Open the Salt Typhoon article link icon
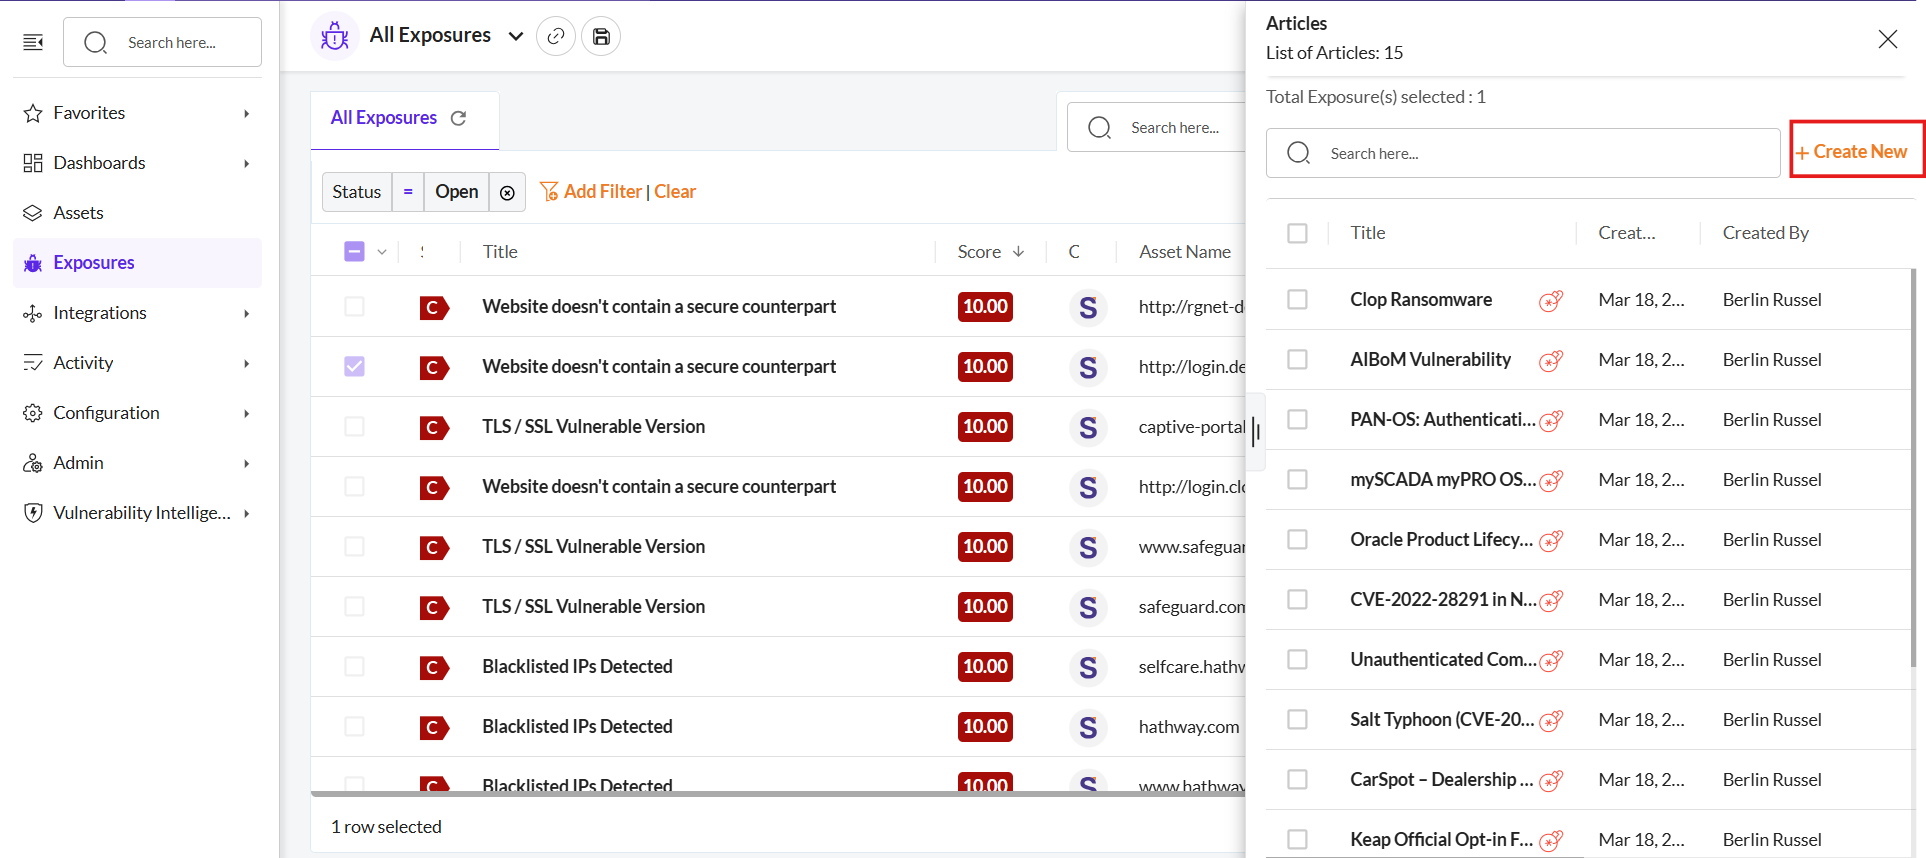The height and width of the screenshot is (858, 1926). tap(1551, 720)
